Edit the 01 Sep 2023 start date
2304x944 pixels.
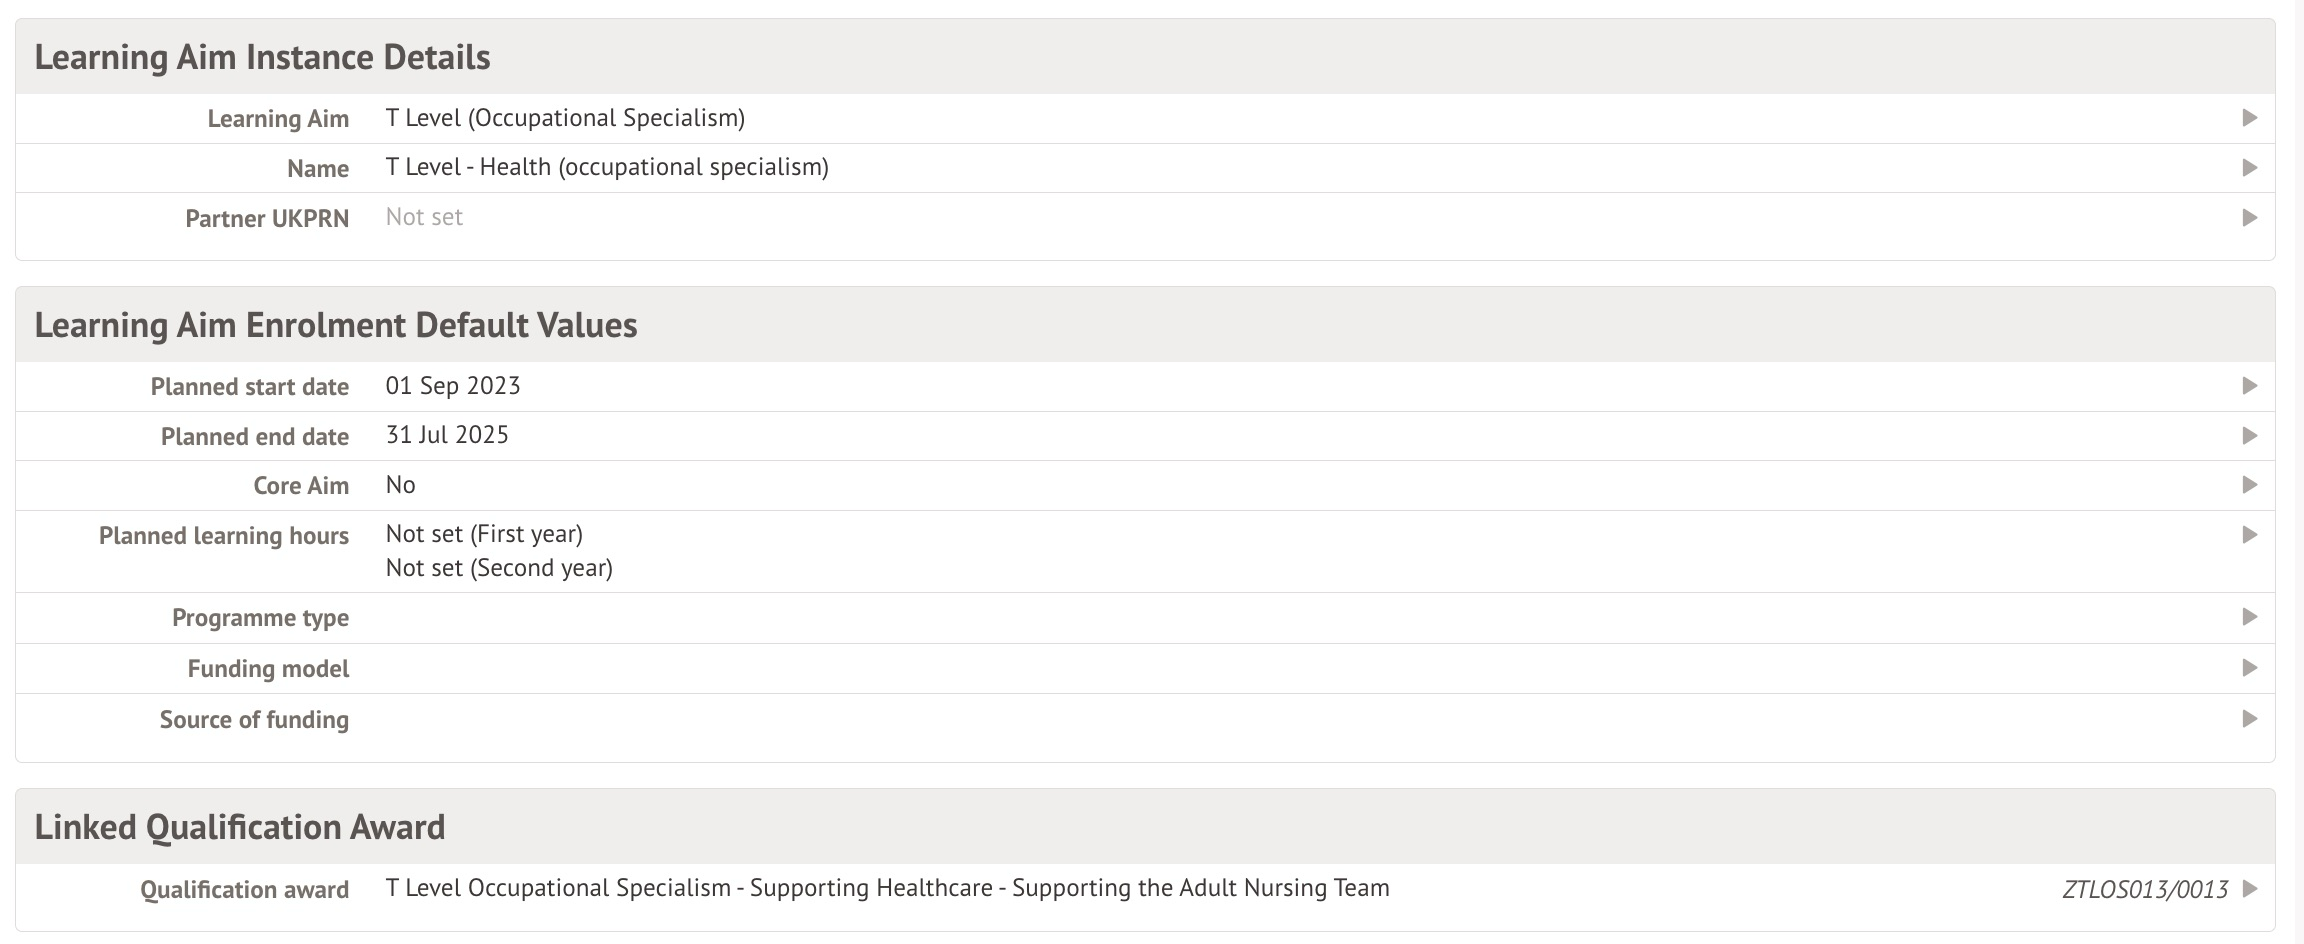pyautogui.click(x=453, y=386)
